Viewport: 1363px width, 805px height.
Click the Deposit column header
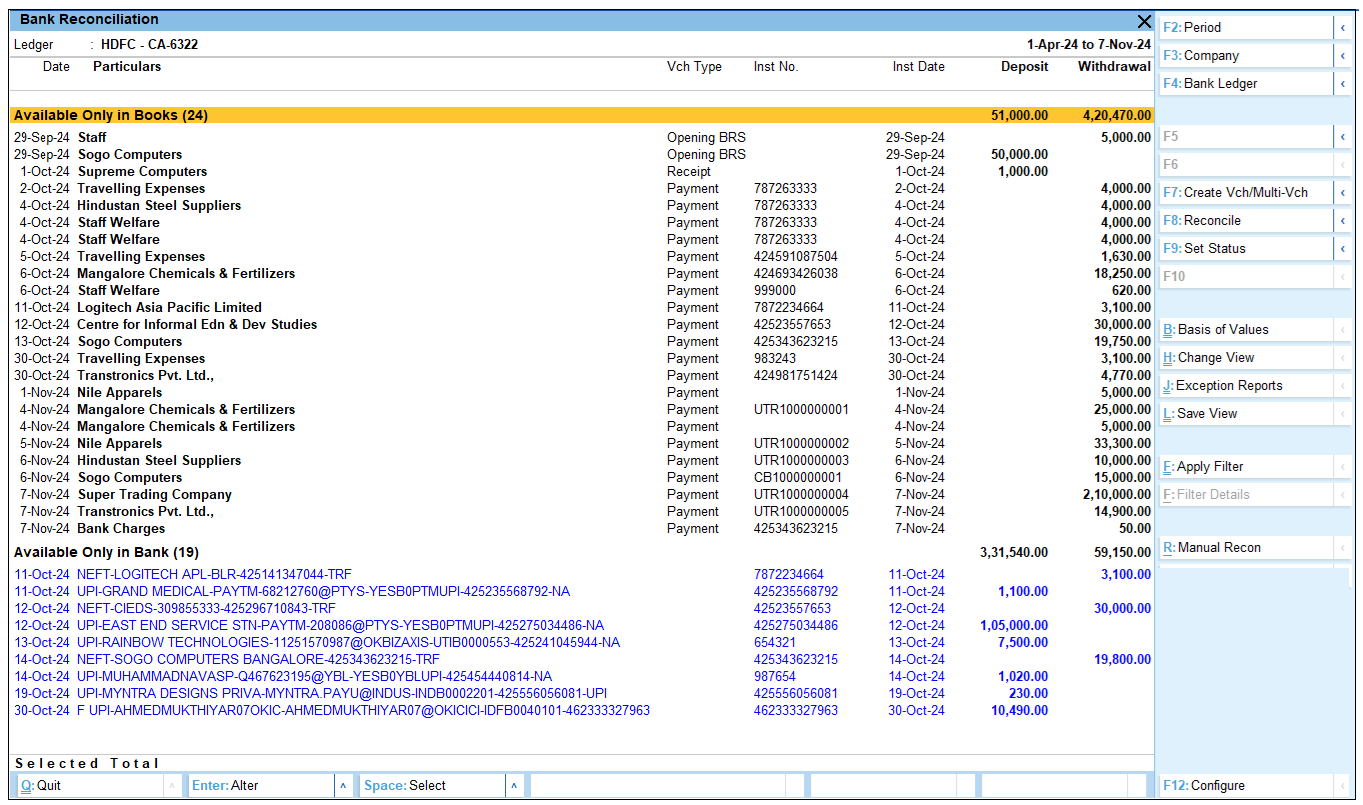click(x=1025, y=67)
